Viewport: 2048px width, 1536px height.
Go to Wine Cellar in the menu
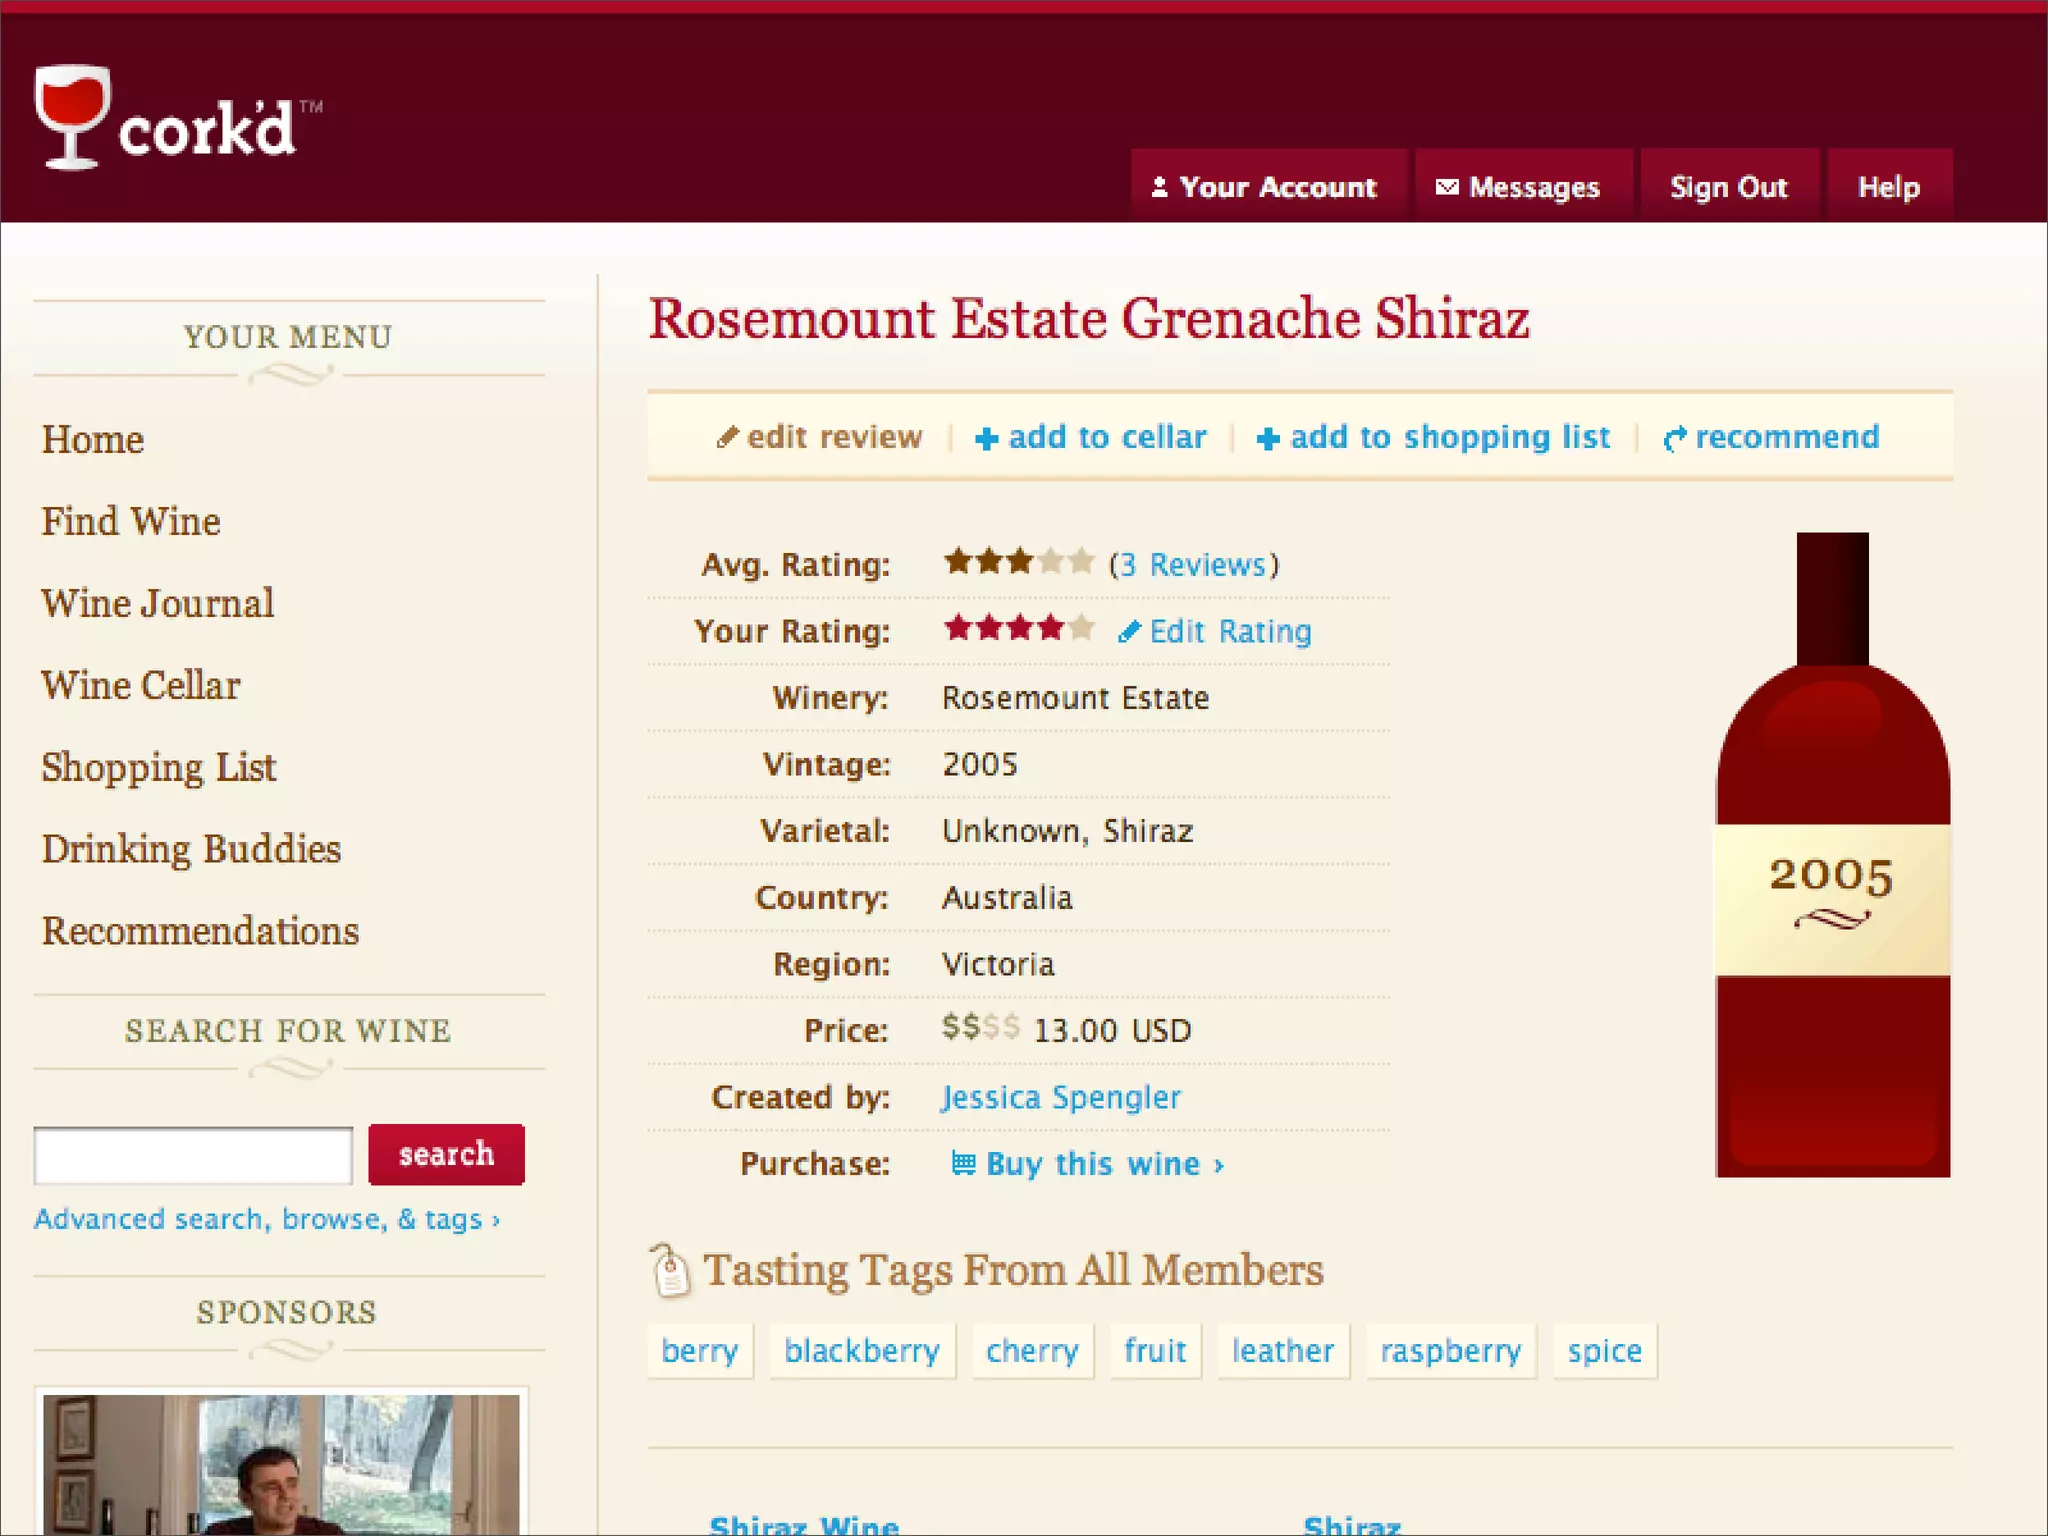(141, 686)
